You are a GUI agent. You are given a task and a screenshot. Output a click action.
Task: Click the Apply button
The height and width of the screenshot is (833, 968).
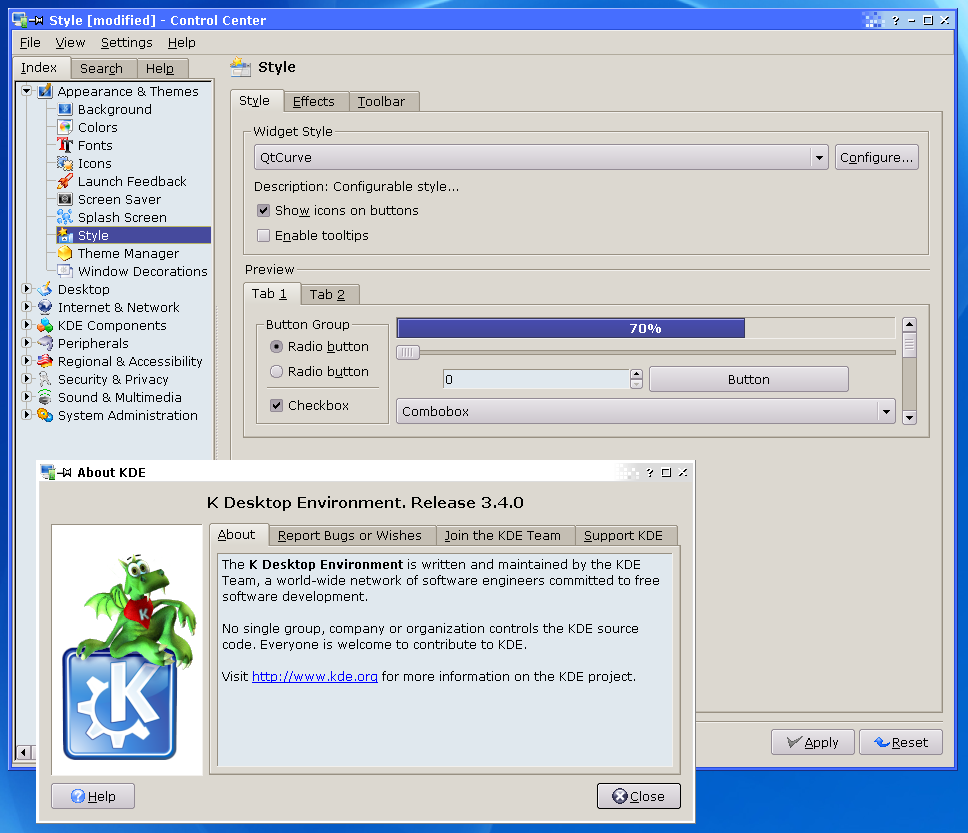812,742
